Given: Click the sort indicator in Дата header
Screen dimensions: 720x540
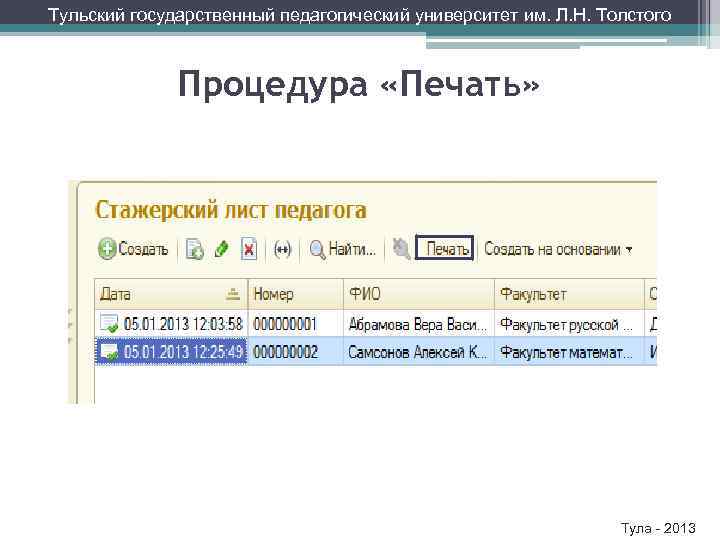Looking at the screenshot, I should click(x=233, y=294).
